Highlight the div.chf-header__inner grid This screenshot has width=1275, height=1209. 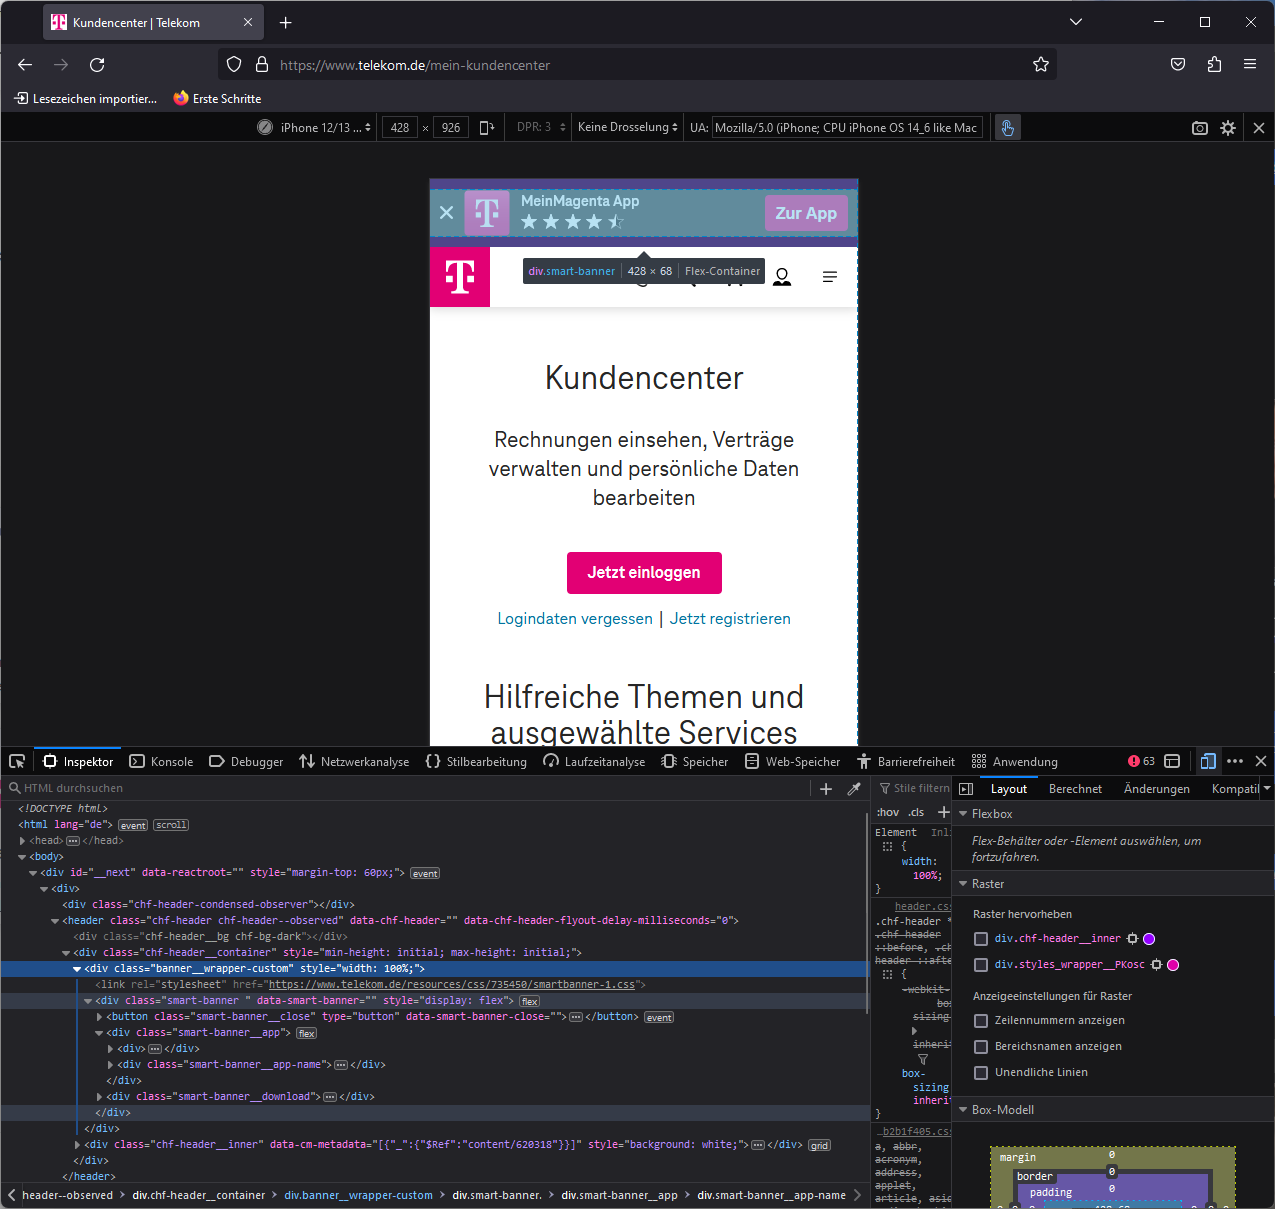981,938
